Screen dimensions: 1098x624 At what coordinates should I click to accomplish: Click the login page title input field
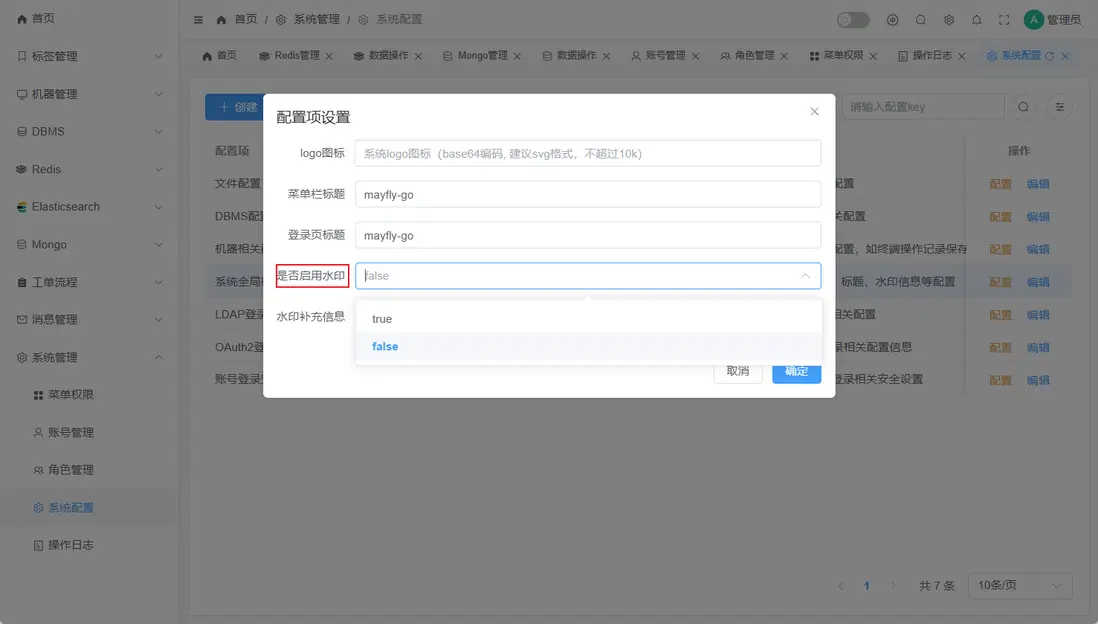click(588, 235)
